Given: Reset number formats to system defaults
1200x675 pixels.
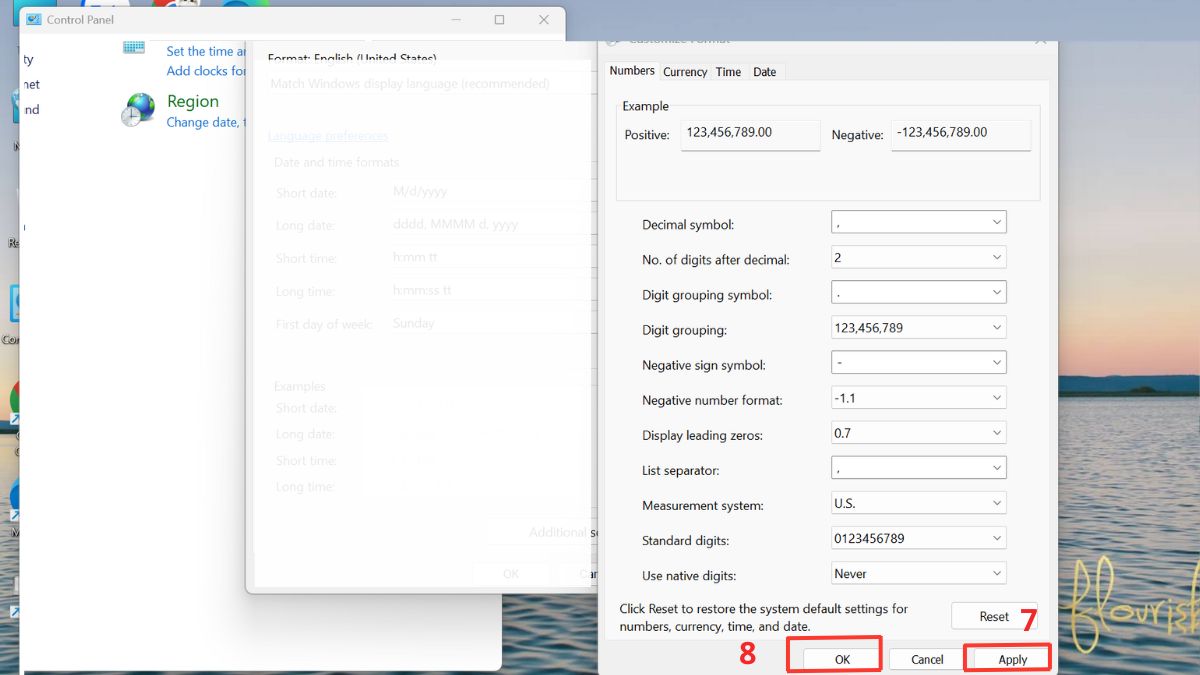Looking at the screenshot, I should click(994, 616).
